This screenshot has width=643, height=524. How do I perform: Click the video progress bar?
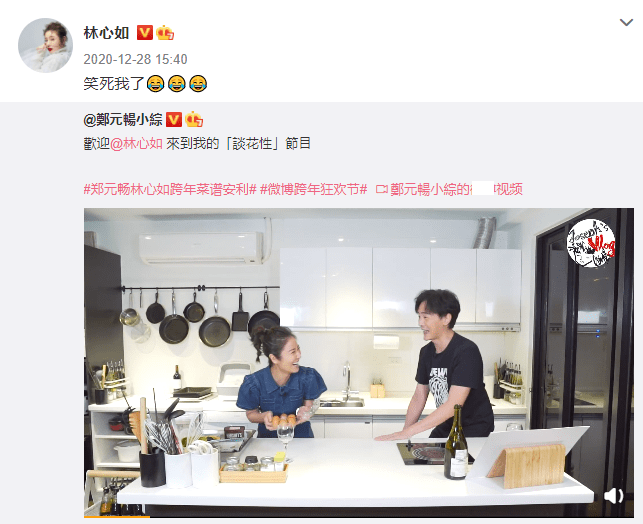(x=359, y=517)
